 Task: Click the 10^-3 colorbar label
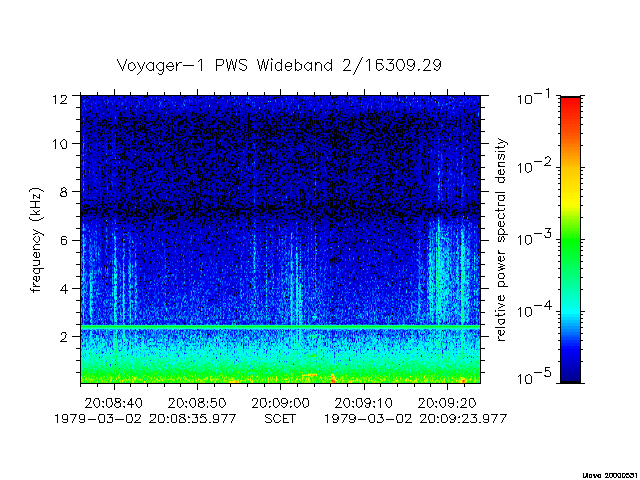[x=535, y=238]
